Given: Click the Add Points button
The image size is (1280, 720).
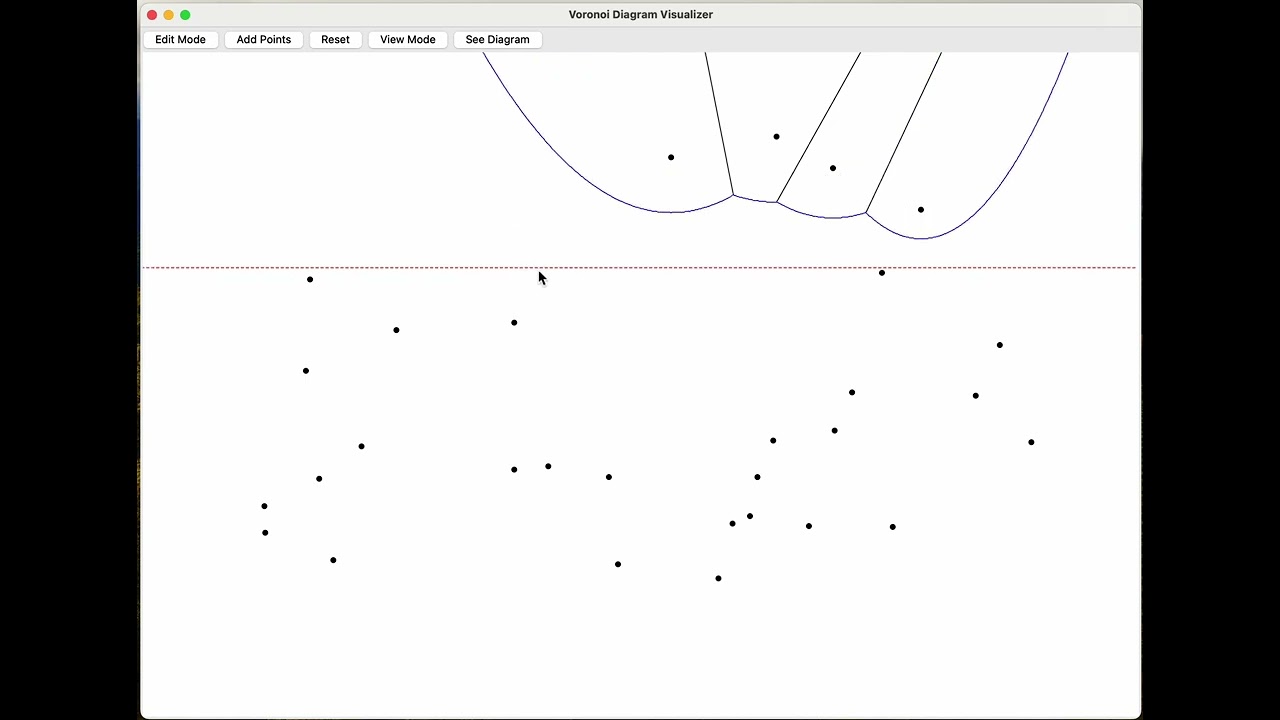Looking at the screenshot, I should click(x=263, y=39).
